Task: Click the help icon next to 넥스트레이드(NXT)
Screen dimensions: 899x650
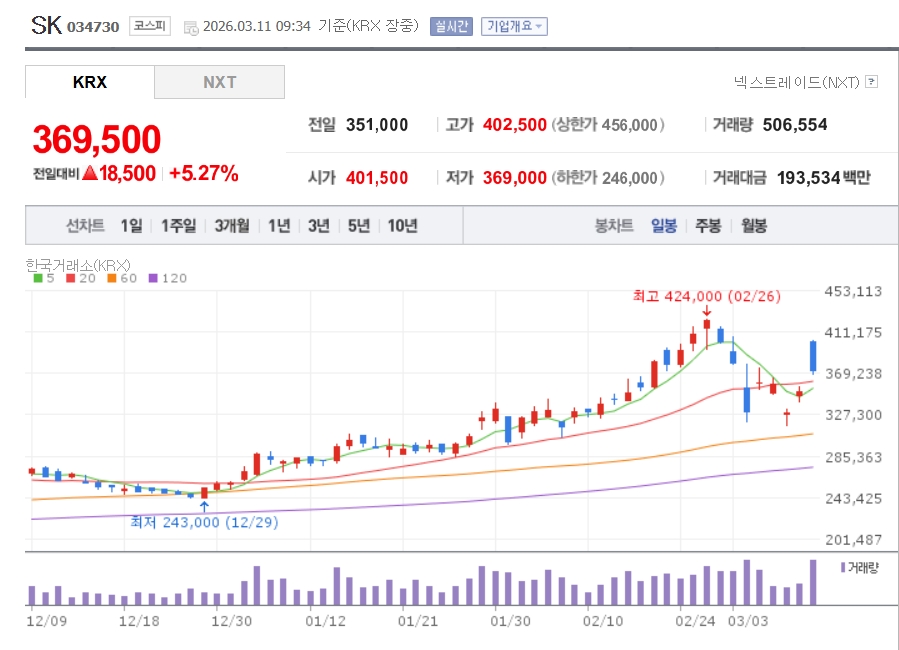Action: point(871,82)
